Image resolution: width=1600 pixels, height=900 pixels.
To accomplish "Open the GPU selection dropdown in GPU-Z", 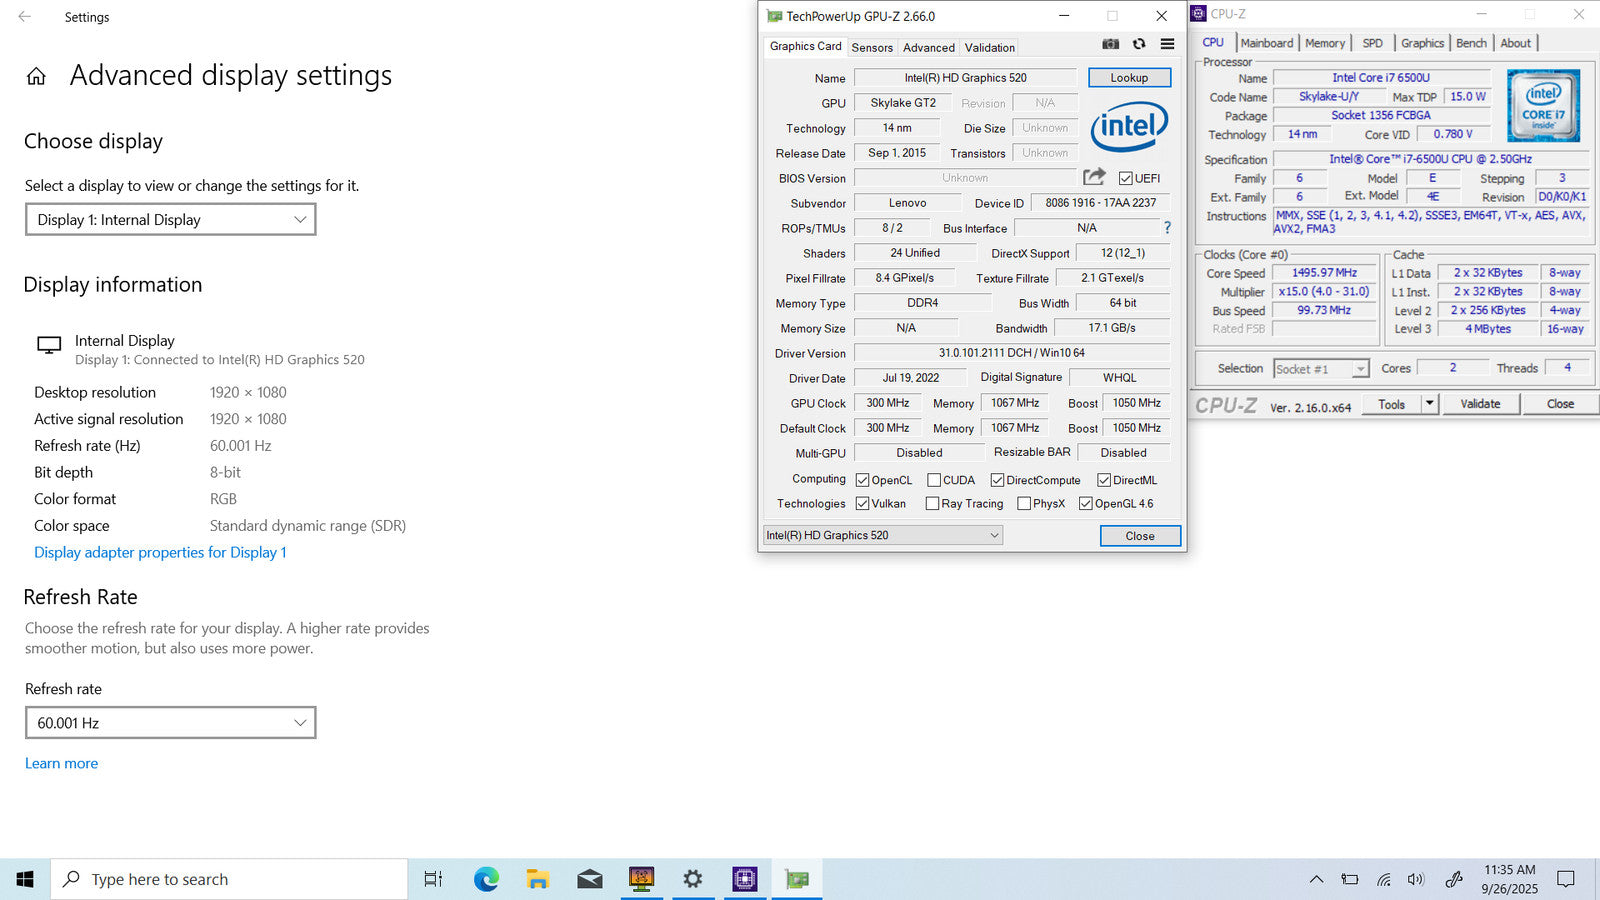I will coord(883,535).
